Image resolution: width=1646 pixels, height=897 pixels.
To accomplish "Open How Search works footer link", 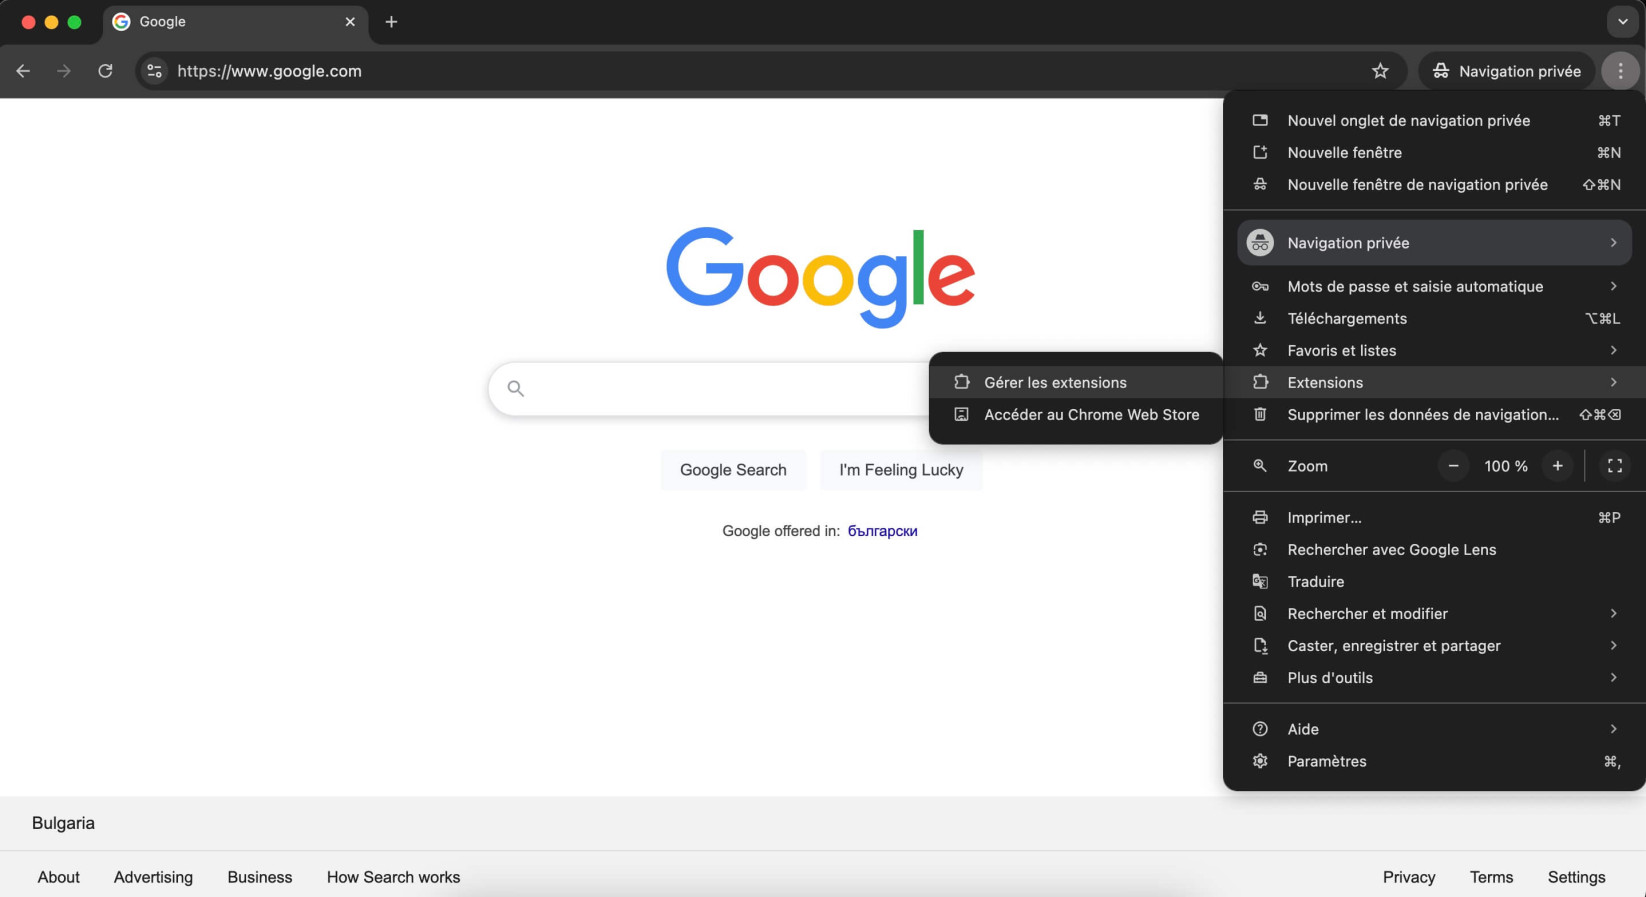I will tap(394, 877).
